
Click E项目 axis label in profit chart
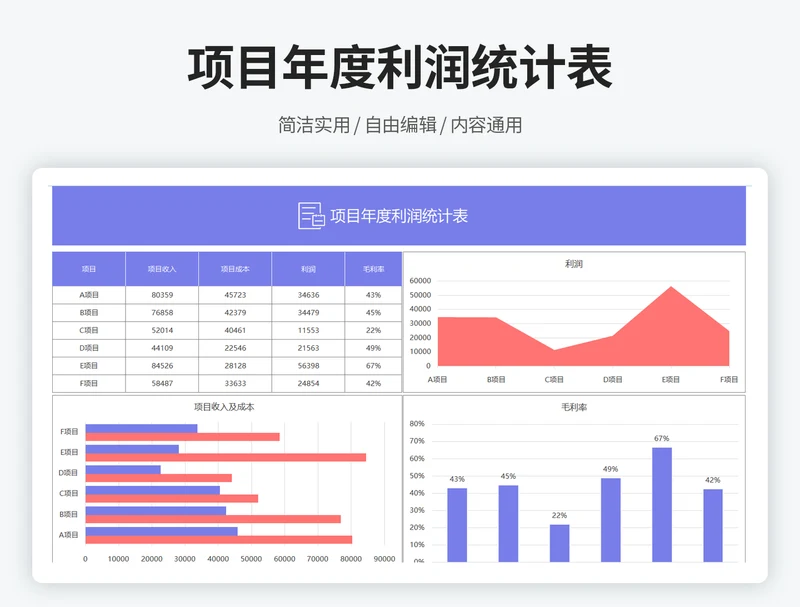670,380
